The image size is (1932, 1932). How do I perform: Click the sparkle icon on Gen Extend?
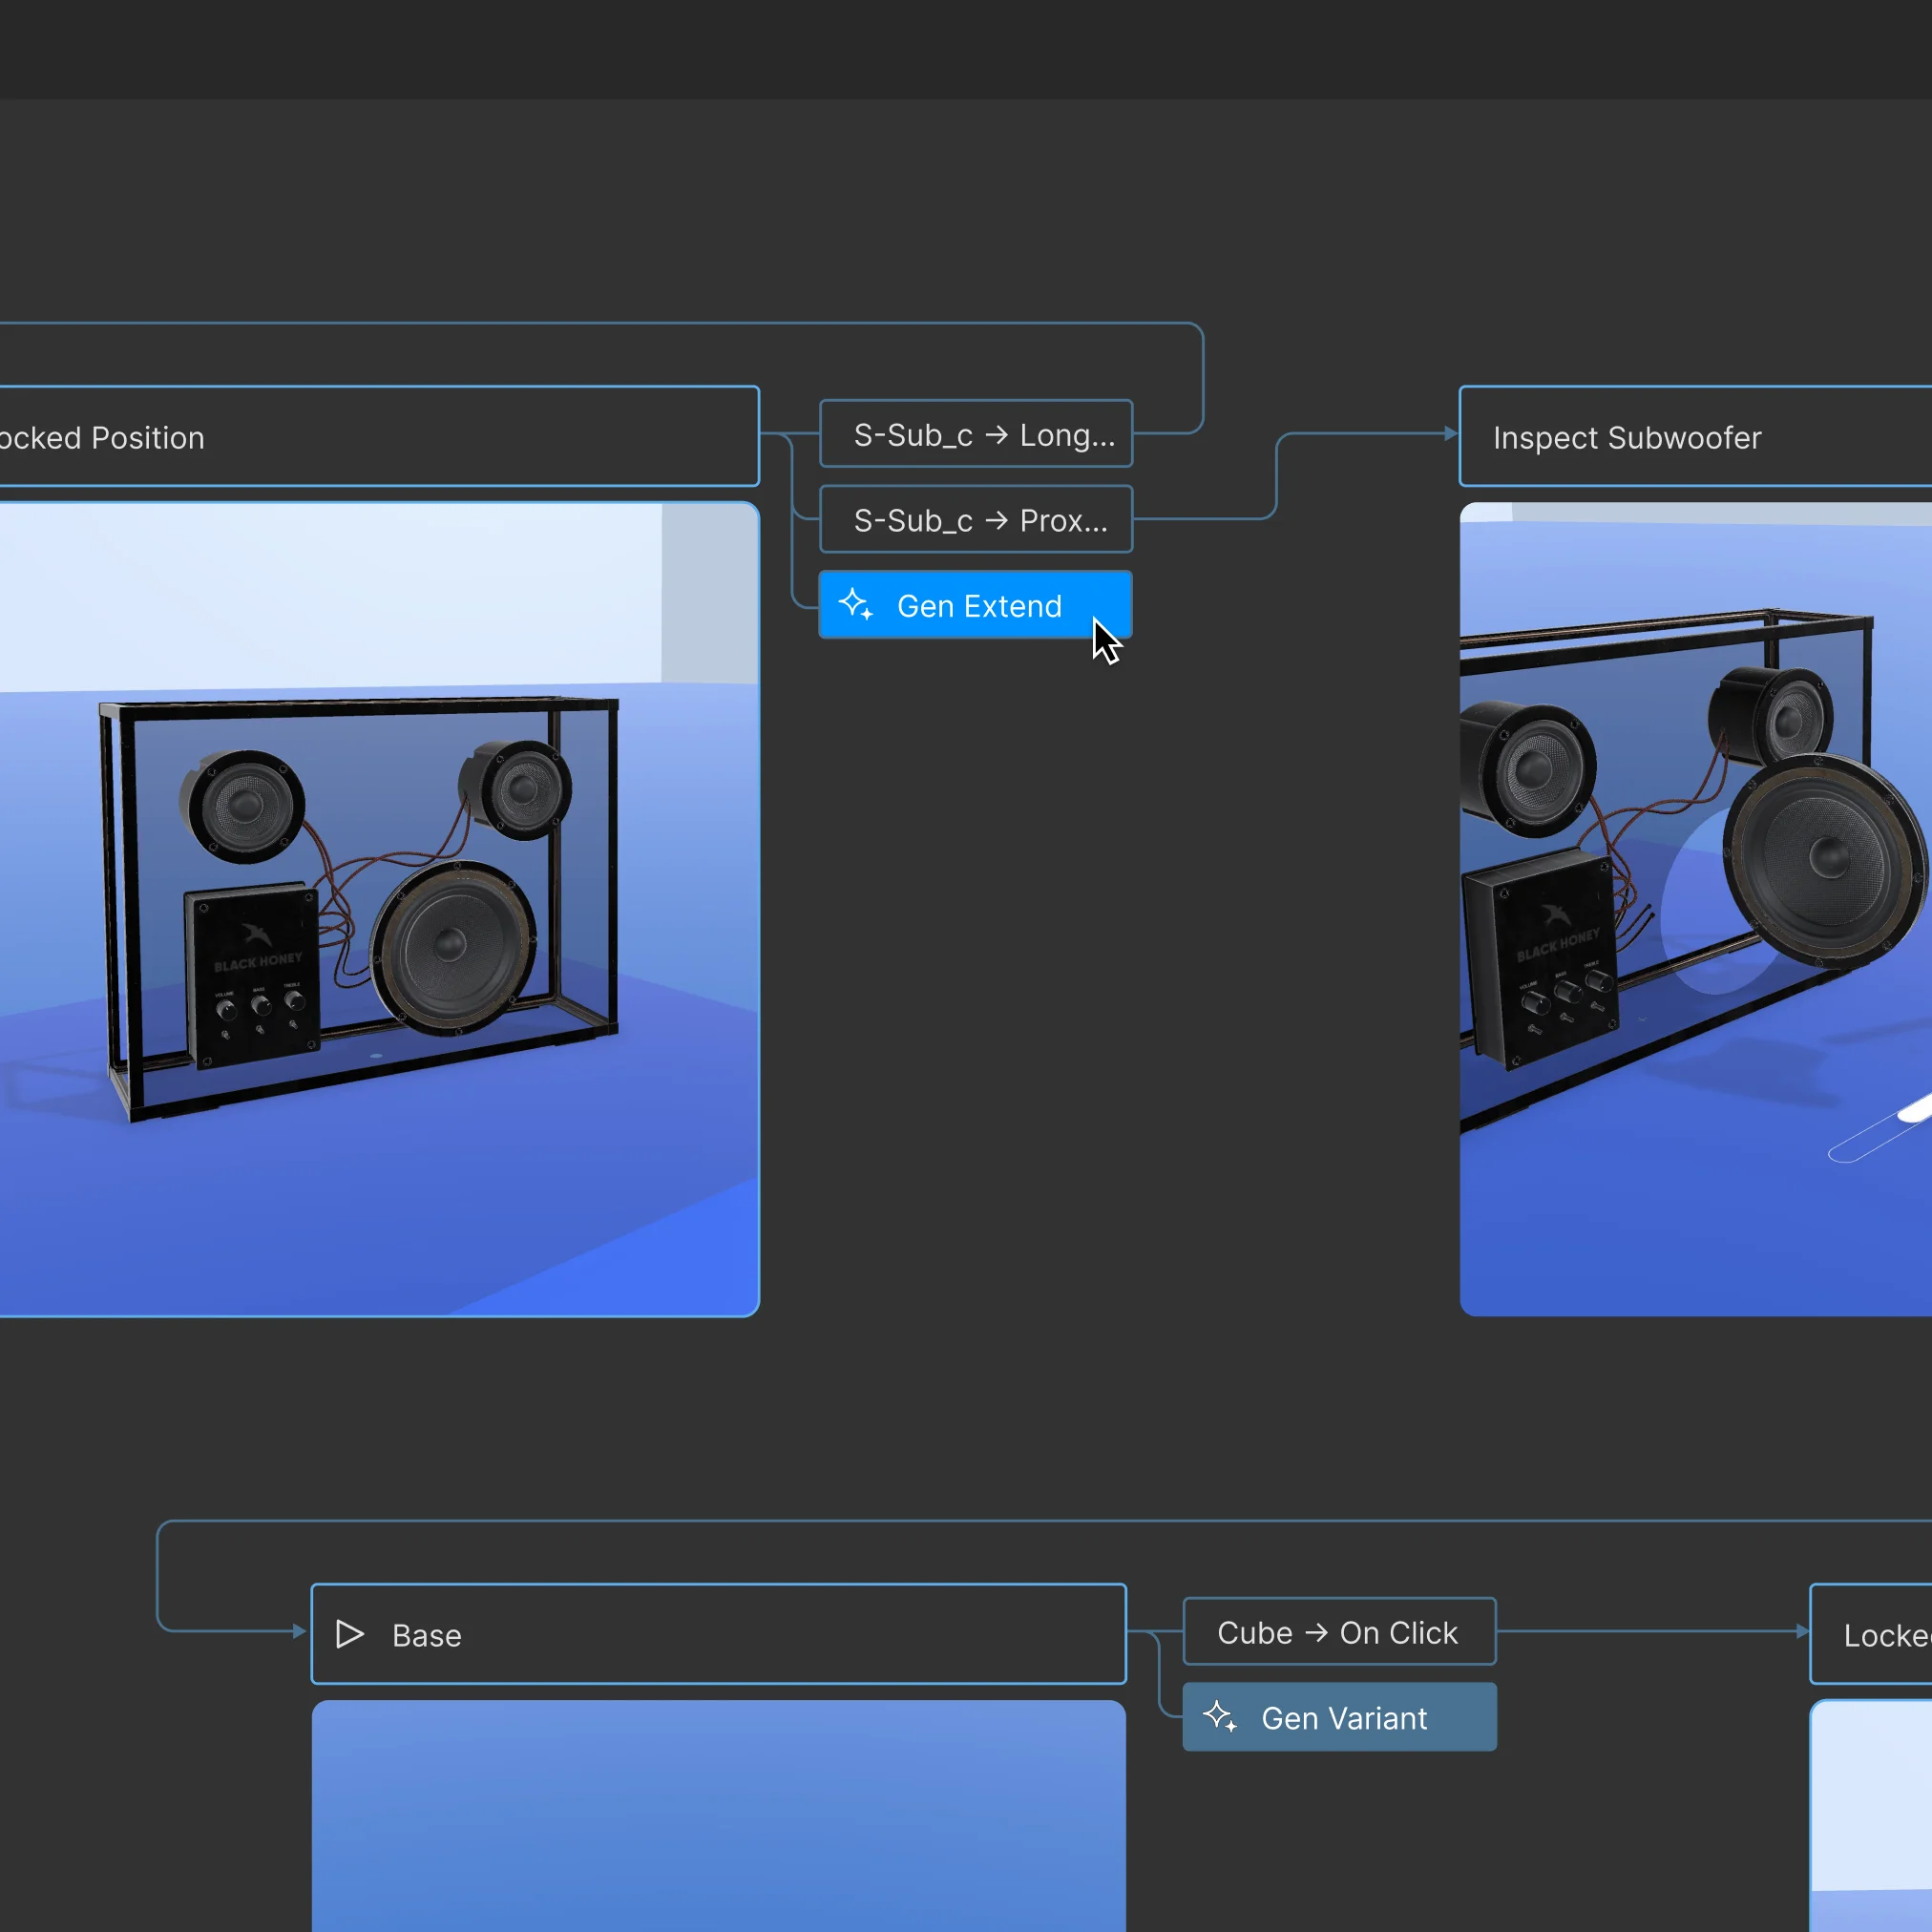(856, 605)
